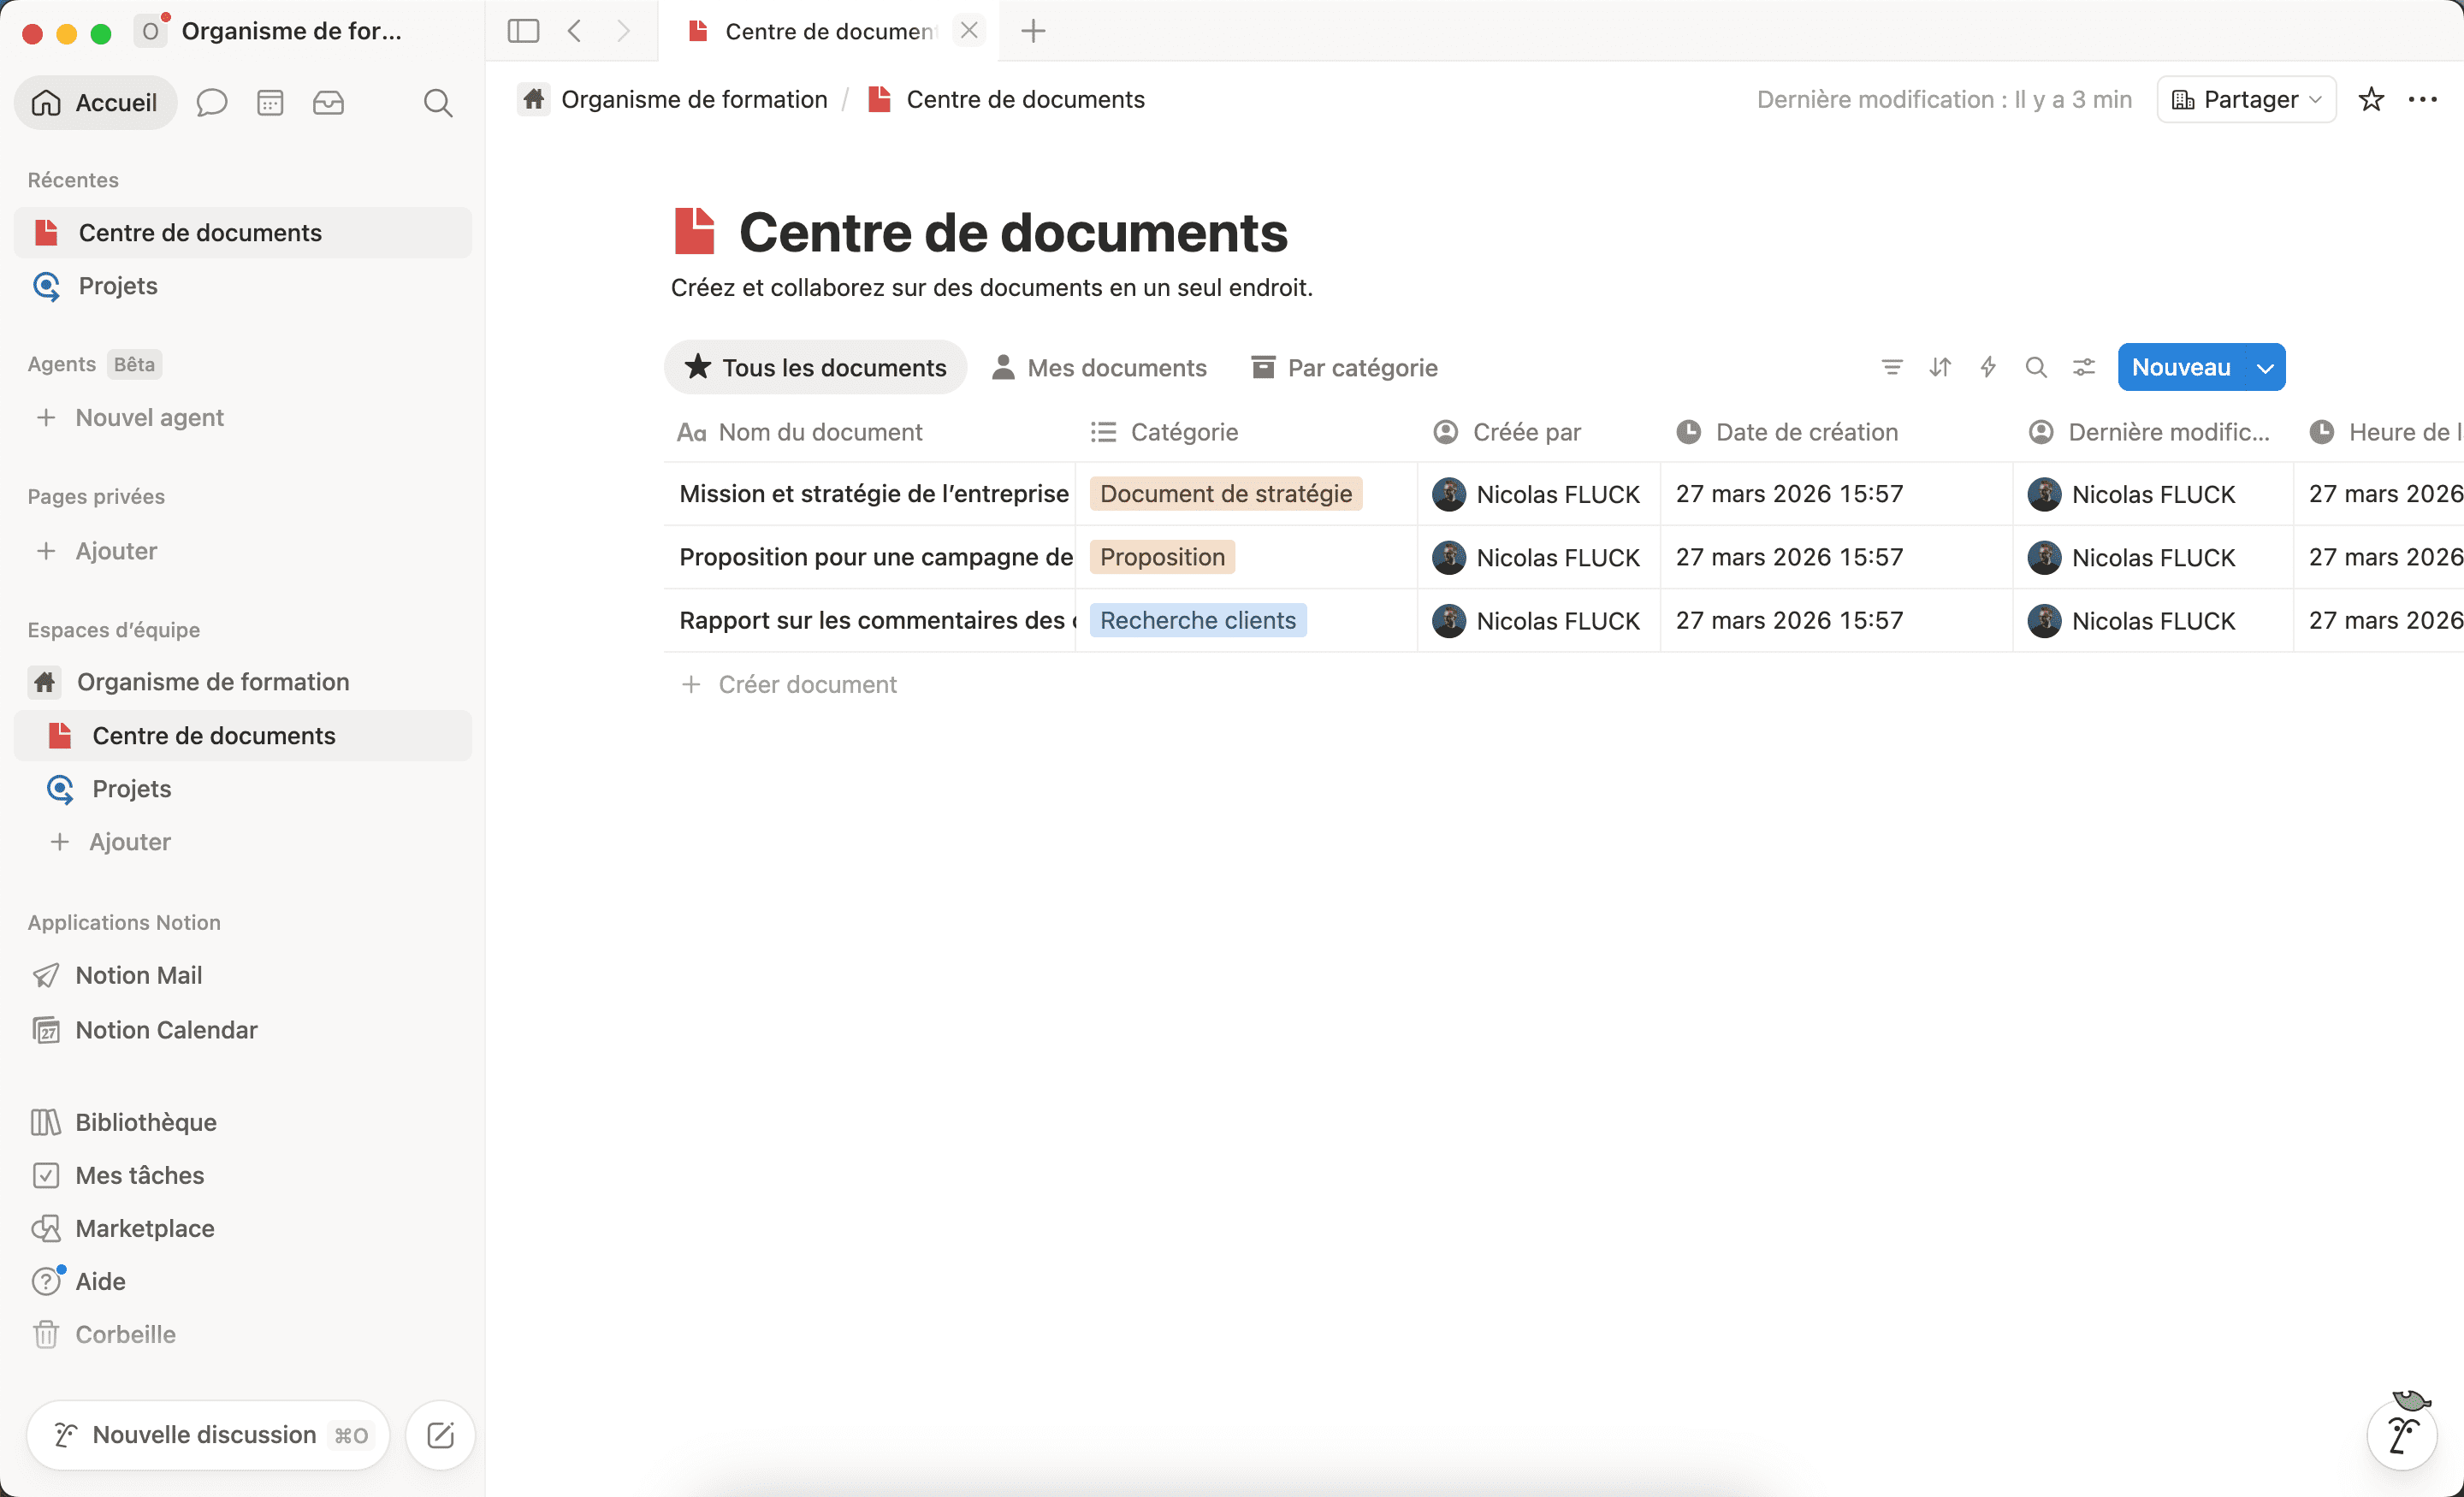The height and width of the screenshot is (1497, 2464).
Task: Open the sidebar search icon
Action: click(x=438, y=102)
